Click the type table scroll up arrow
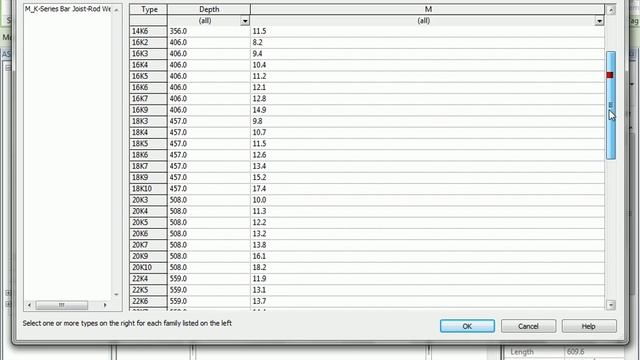Screen dimensions: 640x360 (x=611, y=10)
